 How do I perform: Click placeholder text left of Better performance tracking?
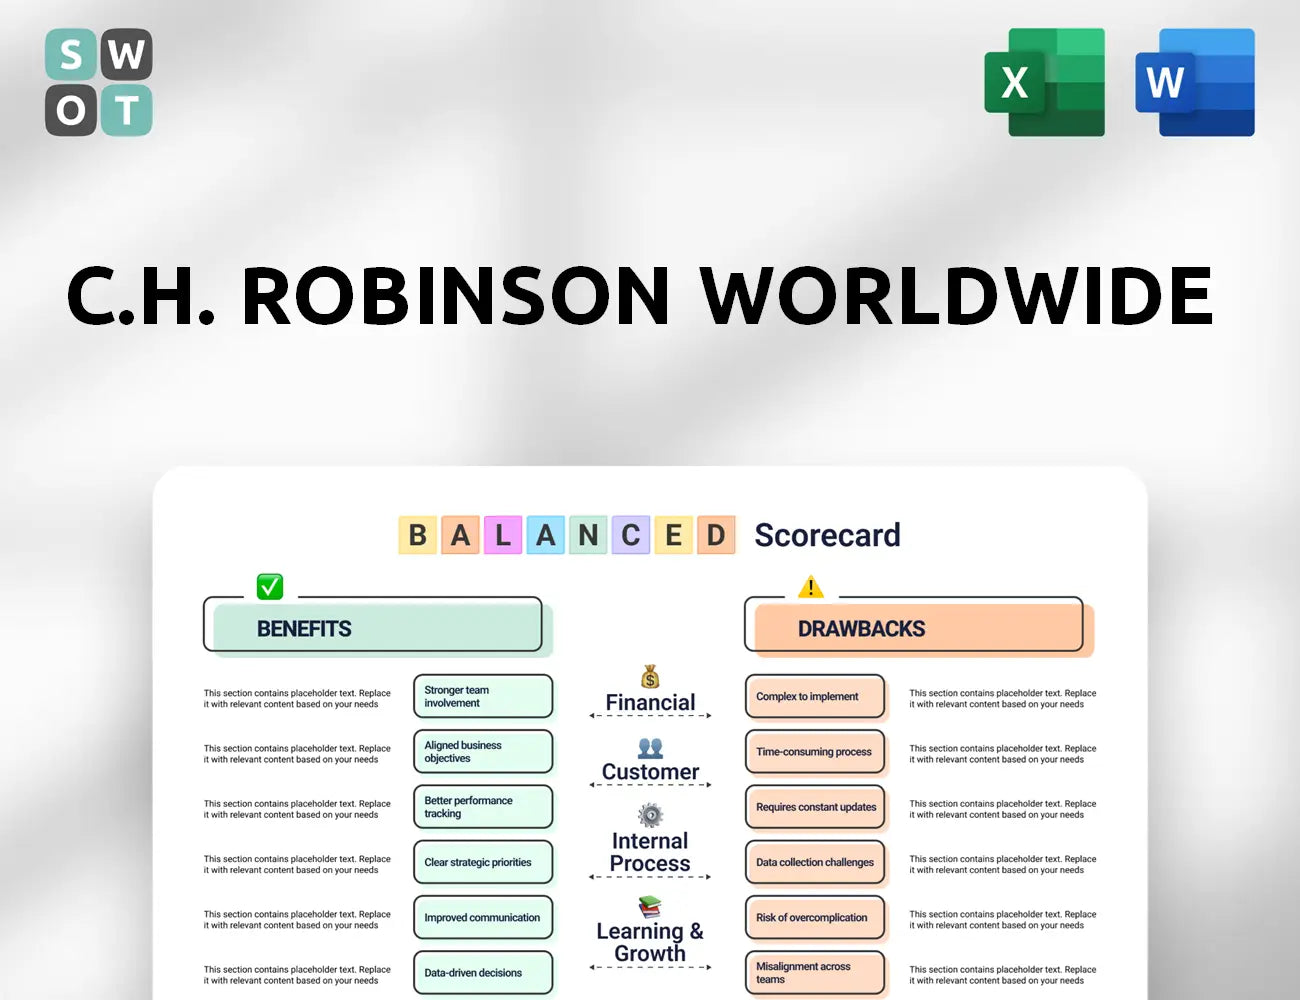coord(297,809)
